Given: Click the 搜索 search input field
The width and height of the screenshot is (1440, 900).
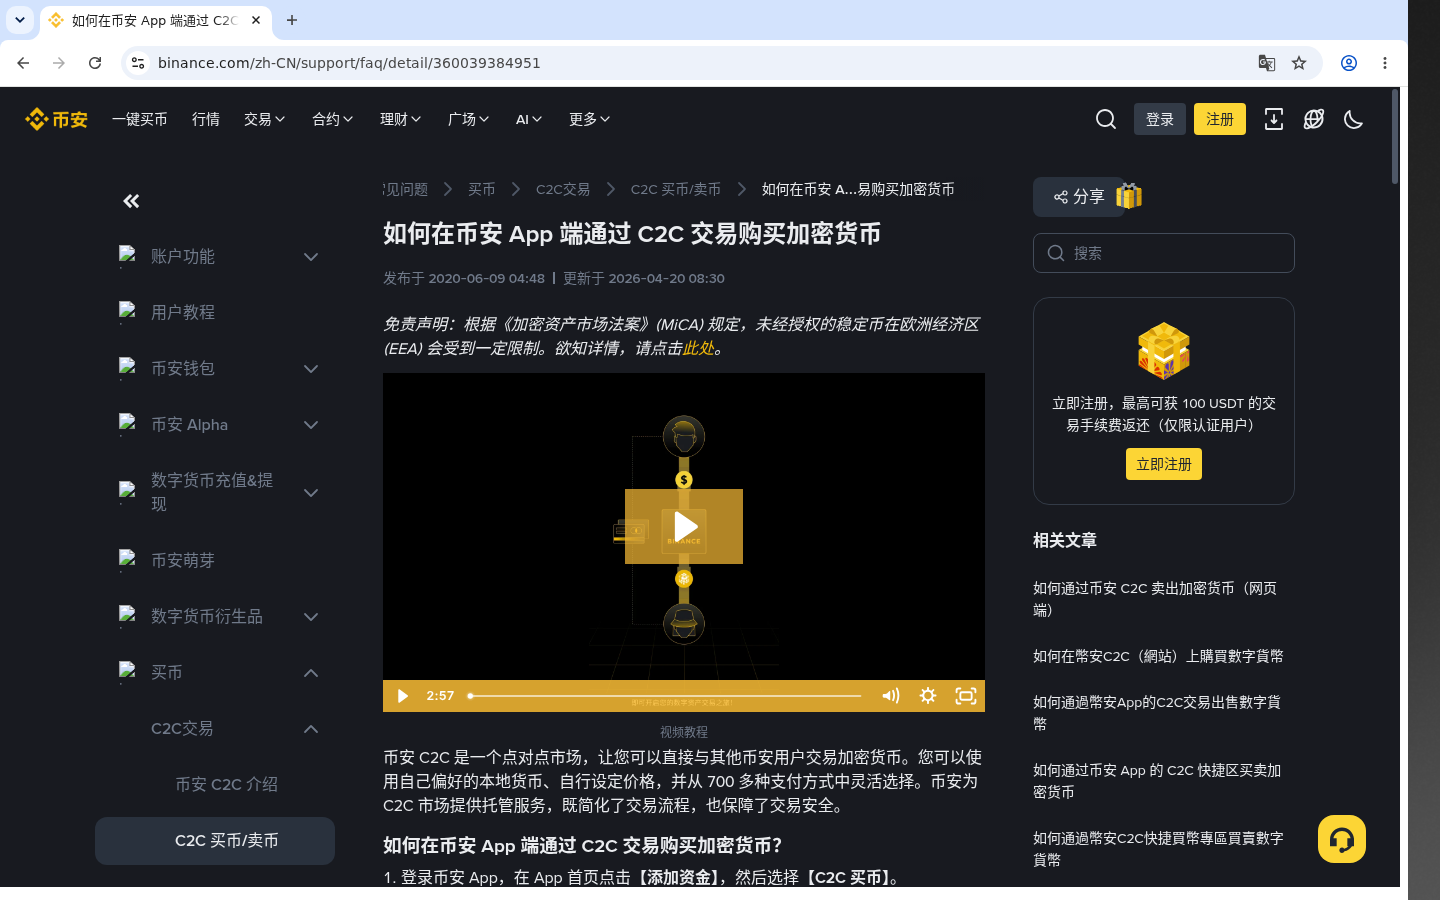Looking at the screenshot, I should pos(1164,253).
